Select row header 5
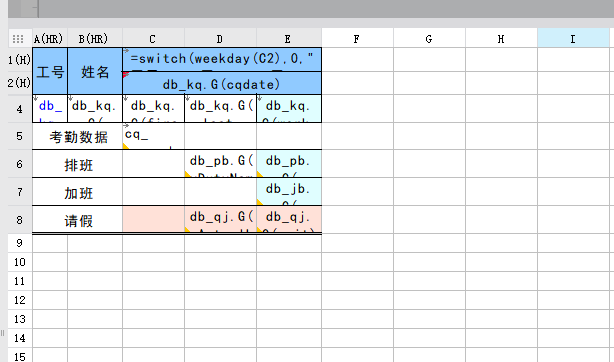 tap(20, 136)
